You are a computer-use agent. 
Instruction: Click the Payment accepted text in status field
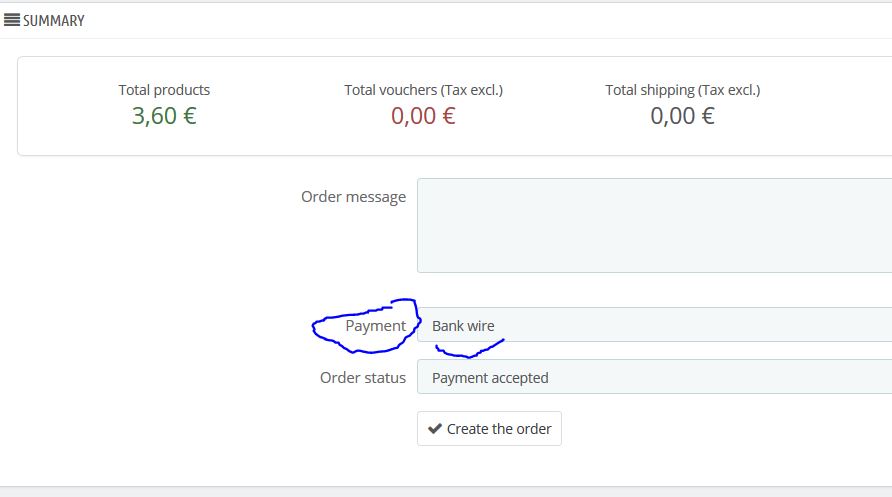tap(490, 378)
